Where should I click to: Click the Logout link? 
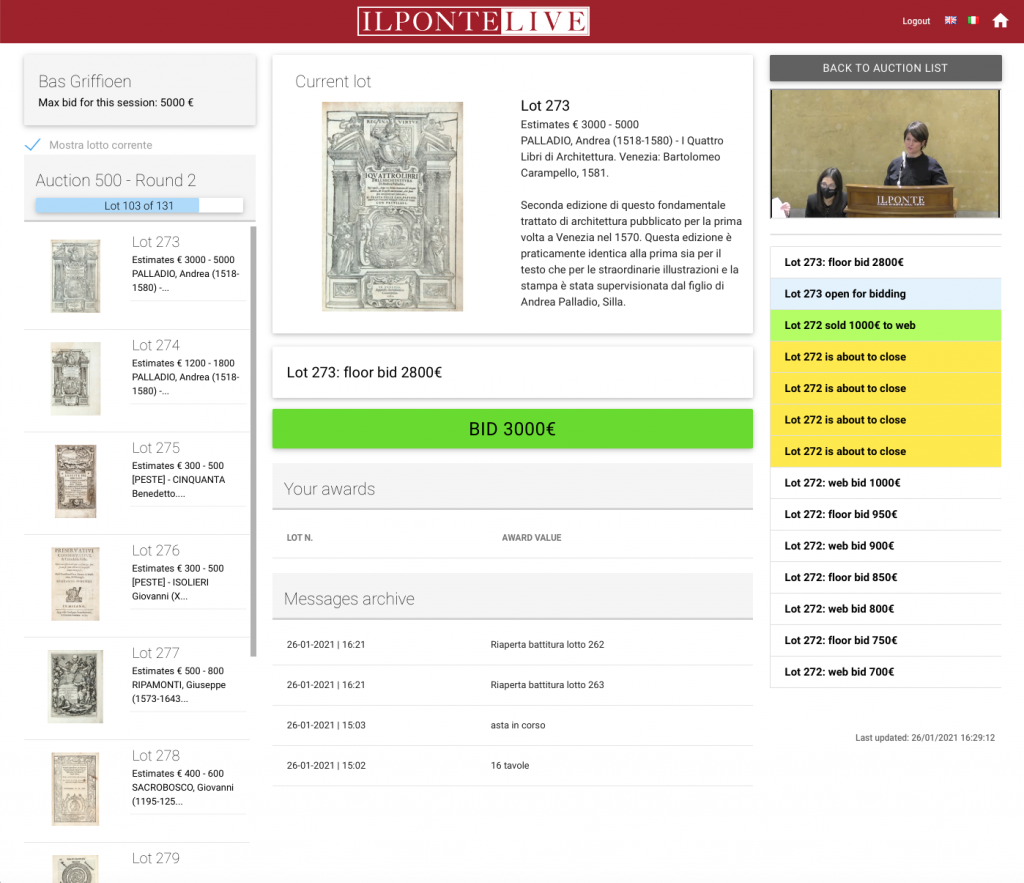click(x=916, y=21)
